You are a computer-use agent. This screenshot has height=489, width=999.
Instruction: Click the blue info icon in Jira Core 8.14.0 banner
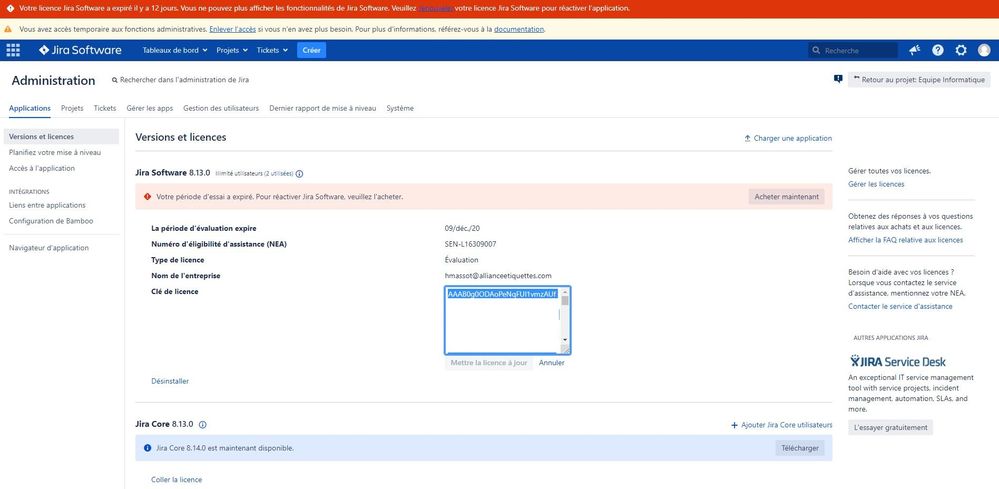click(x=148, y=448)
